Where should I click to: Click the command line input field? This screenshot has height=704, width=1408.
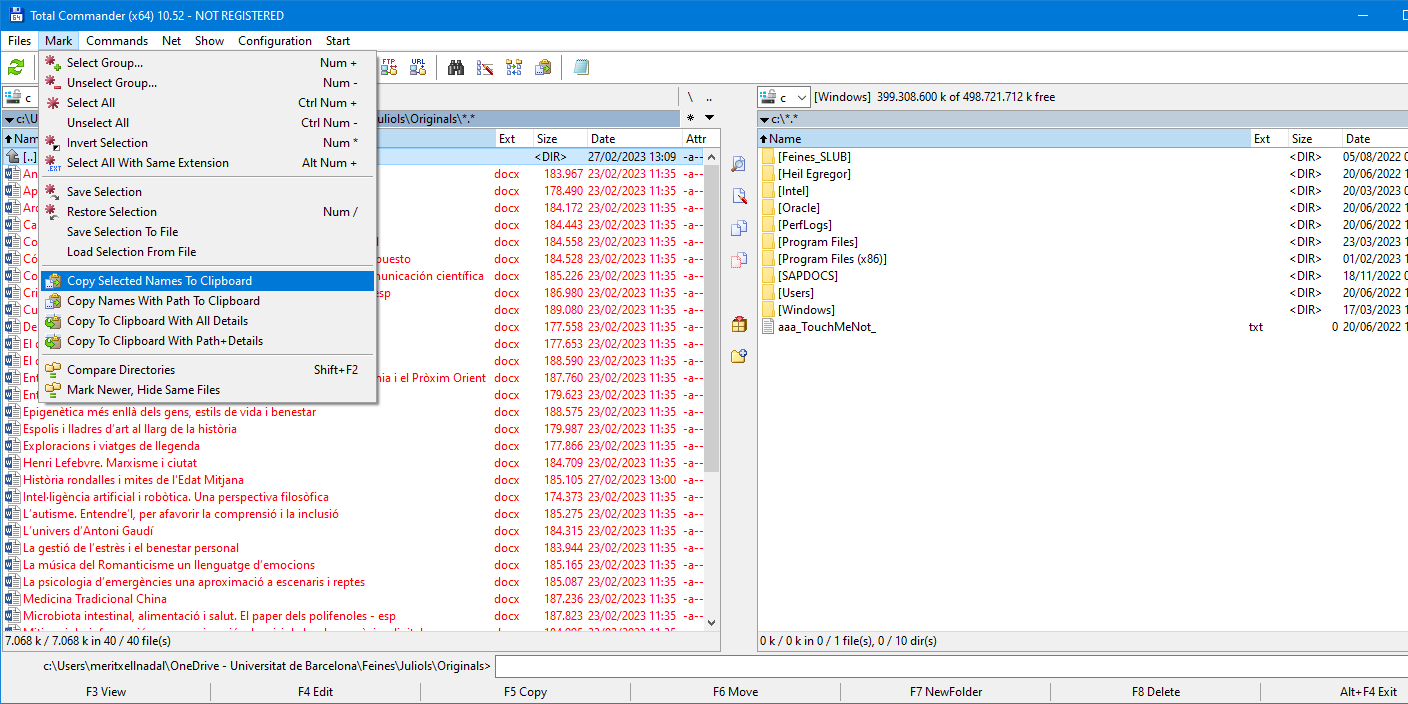950,666
